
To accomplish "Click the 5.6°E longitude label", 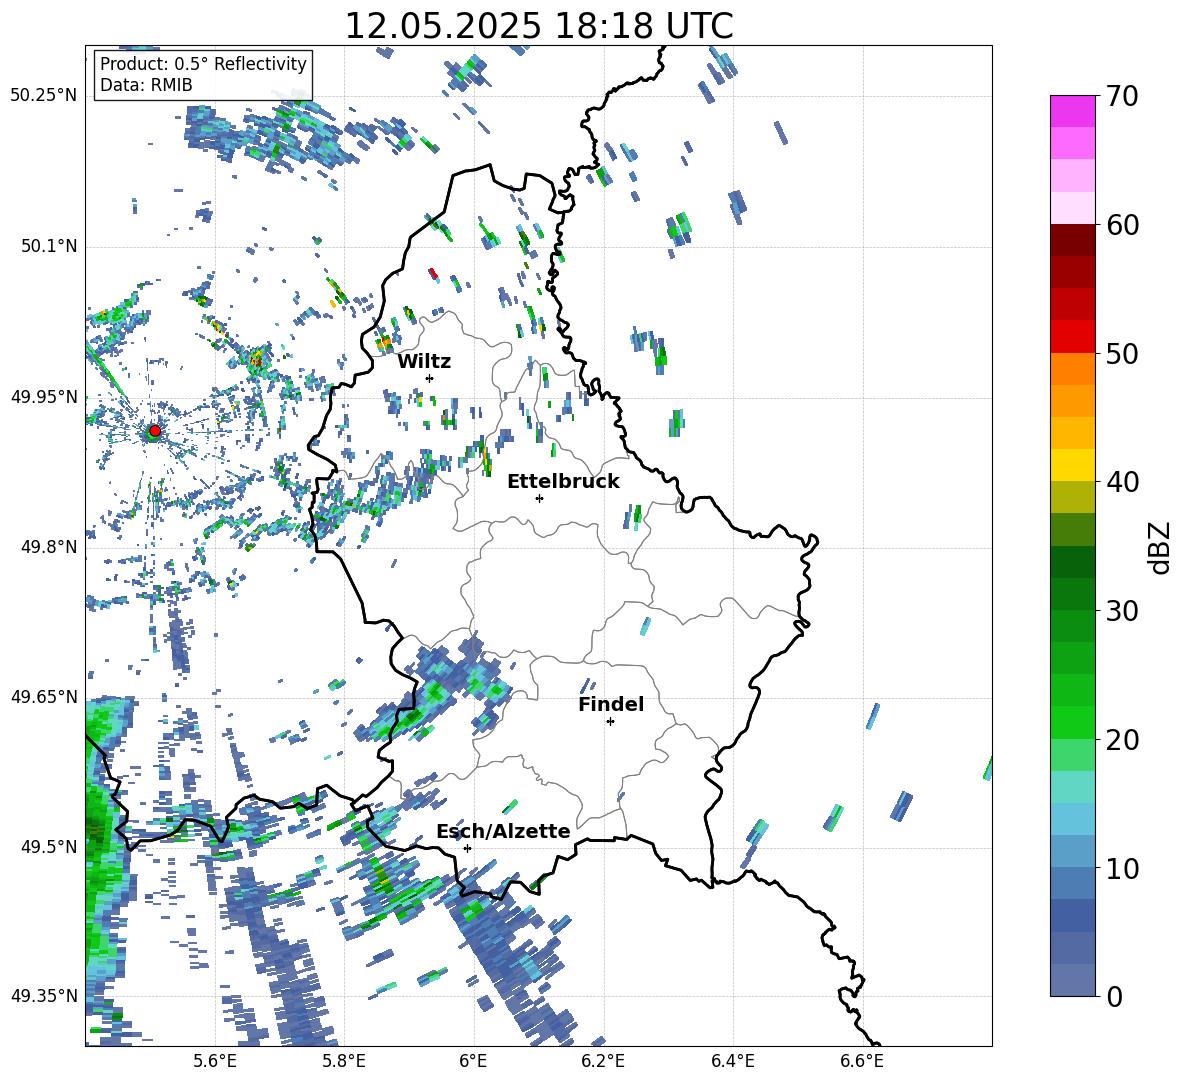I will [215, 1061].
